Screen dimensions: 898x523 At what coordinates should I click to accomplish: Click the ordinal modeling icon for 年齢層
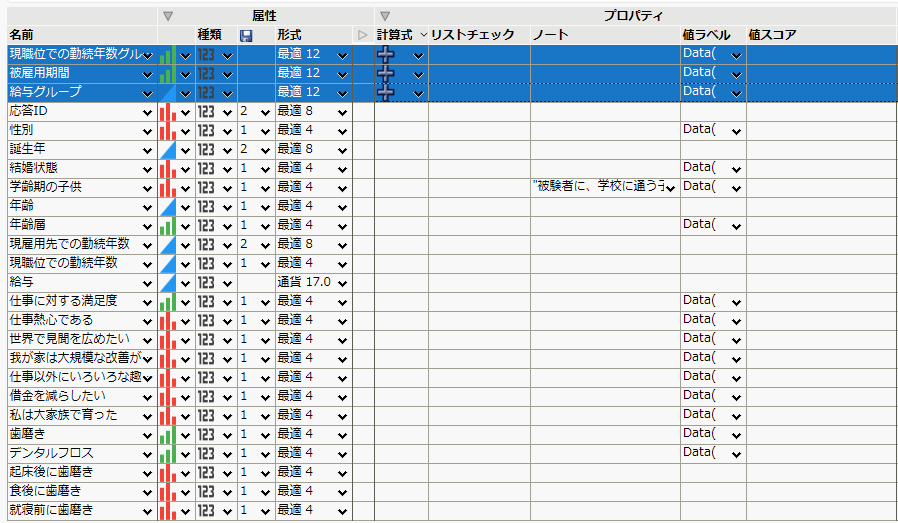[x=168, y=225]
